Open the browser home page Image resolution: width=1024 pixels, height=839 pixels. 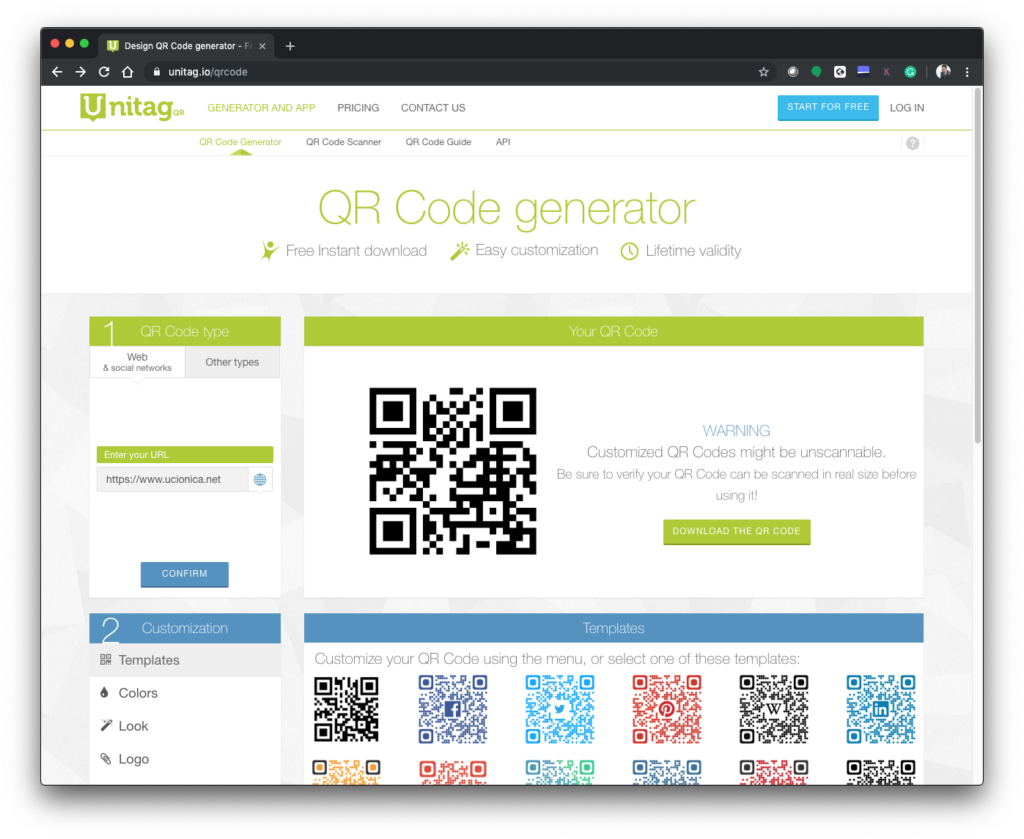tap(127, 72)
